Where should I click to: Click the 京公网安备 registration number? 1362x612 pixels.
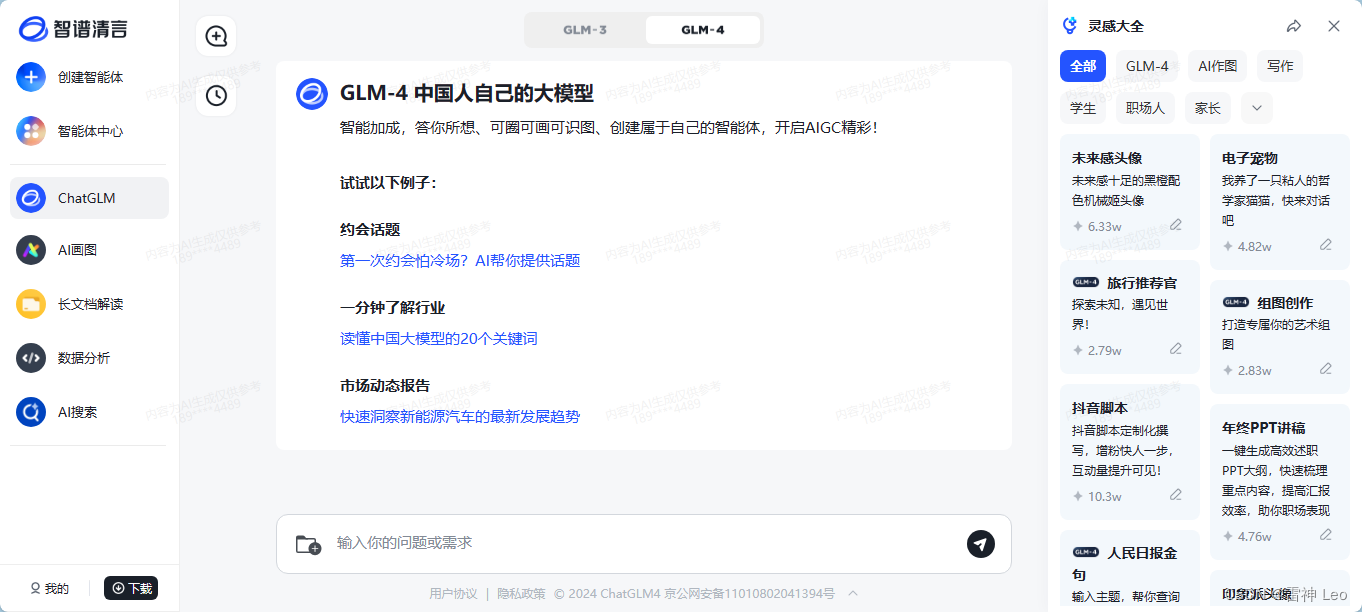[750, 594]
